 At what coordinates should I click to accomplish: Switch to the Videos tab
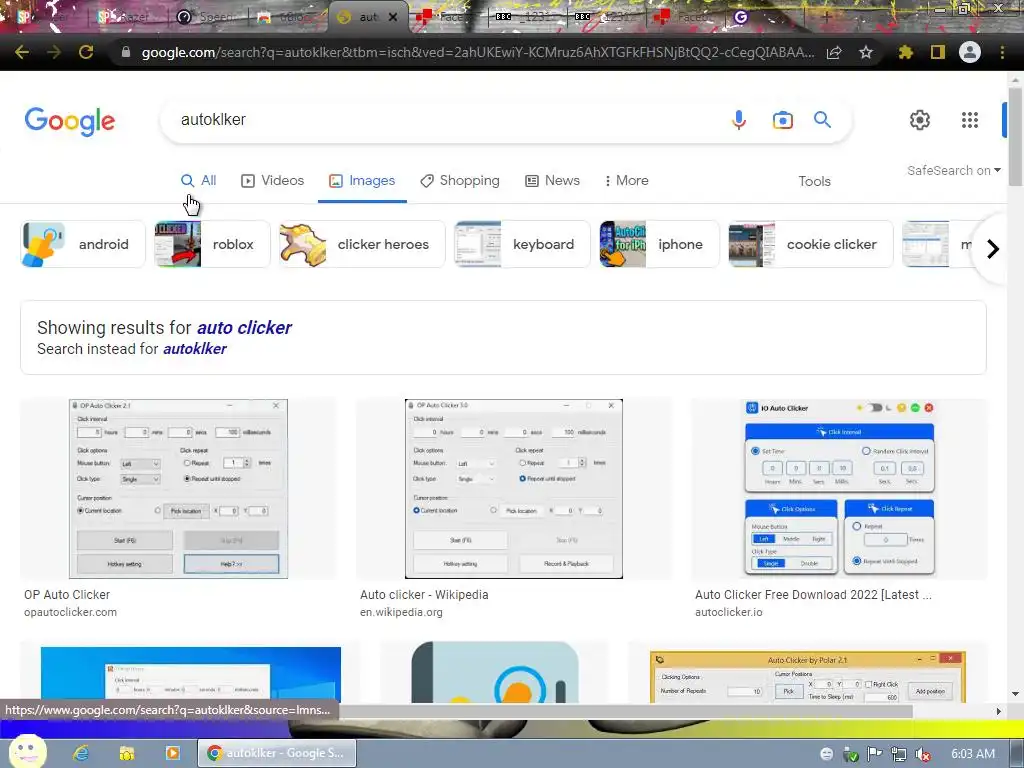pyautogui.click(x=272, y=180)
